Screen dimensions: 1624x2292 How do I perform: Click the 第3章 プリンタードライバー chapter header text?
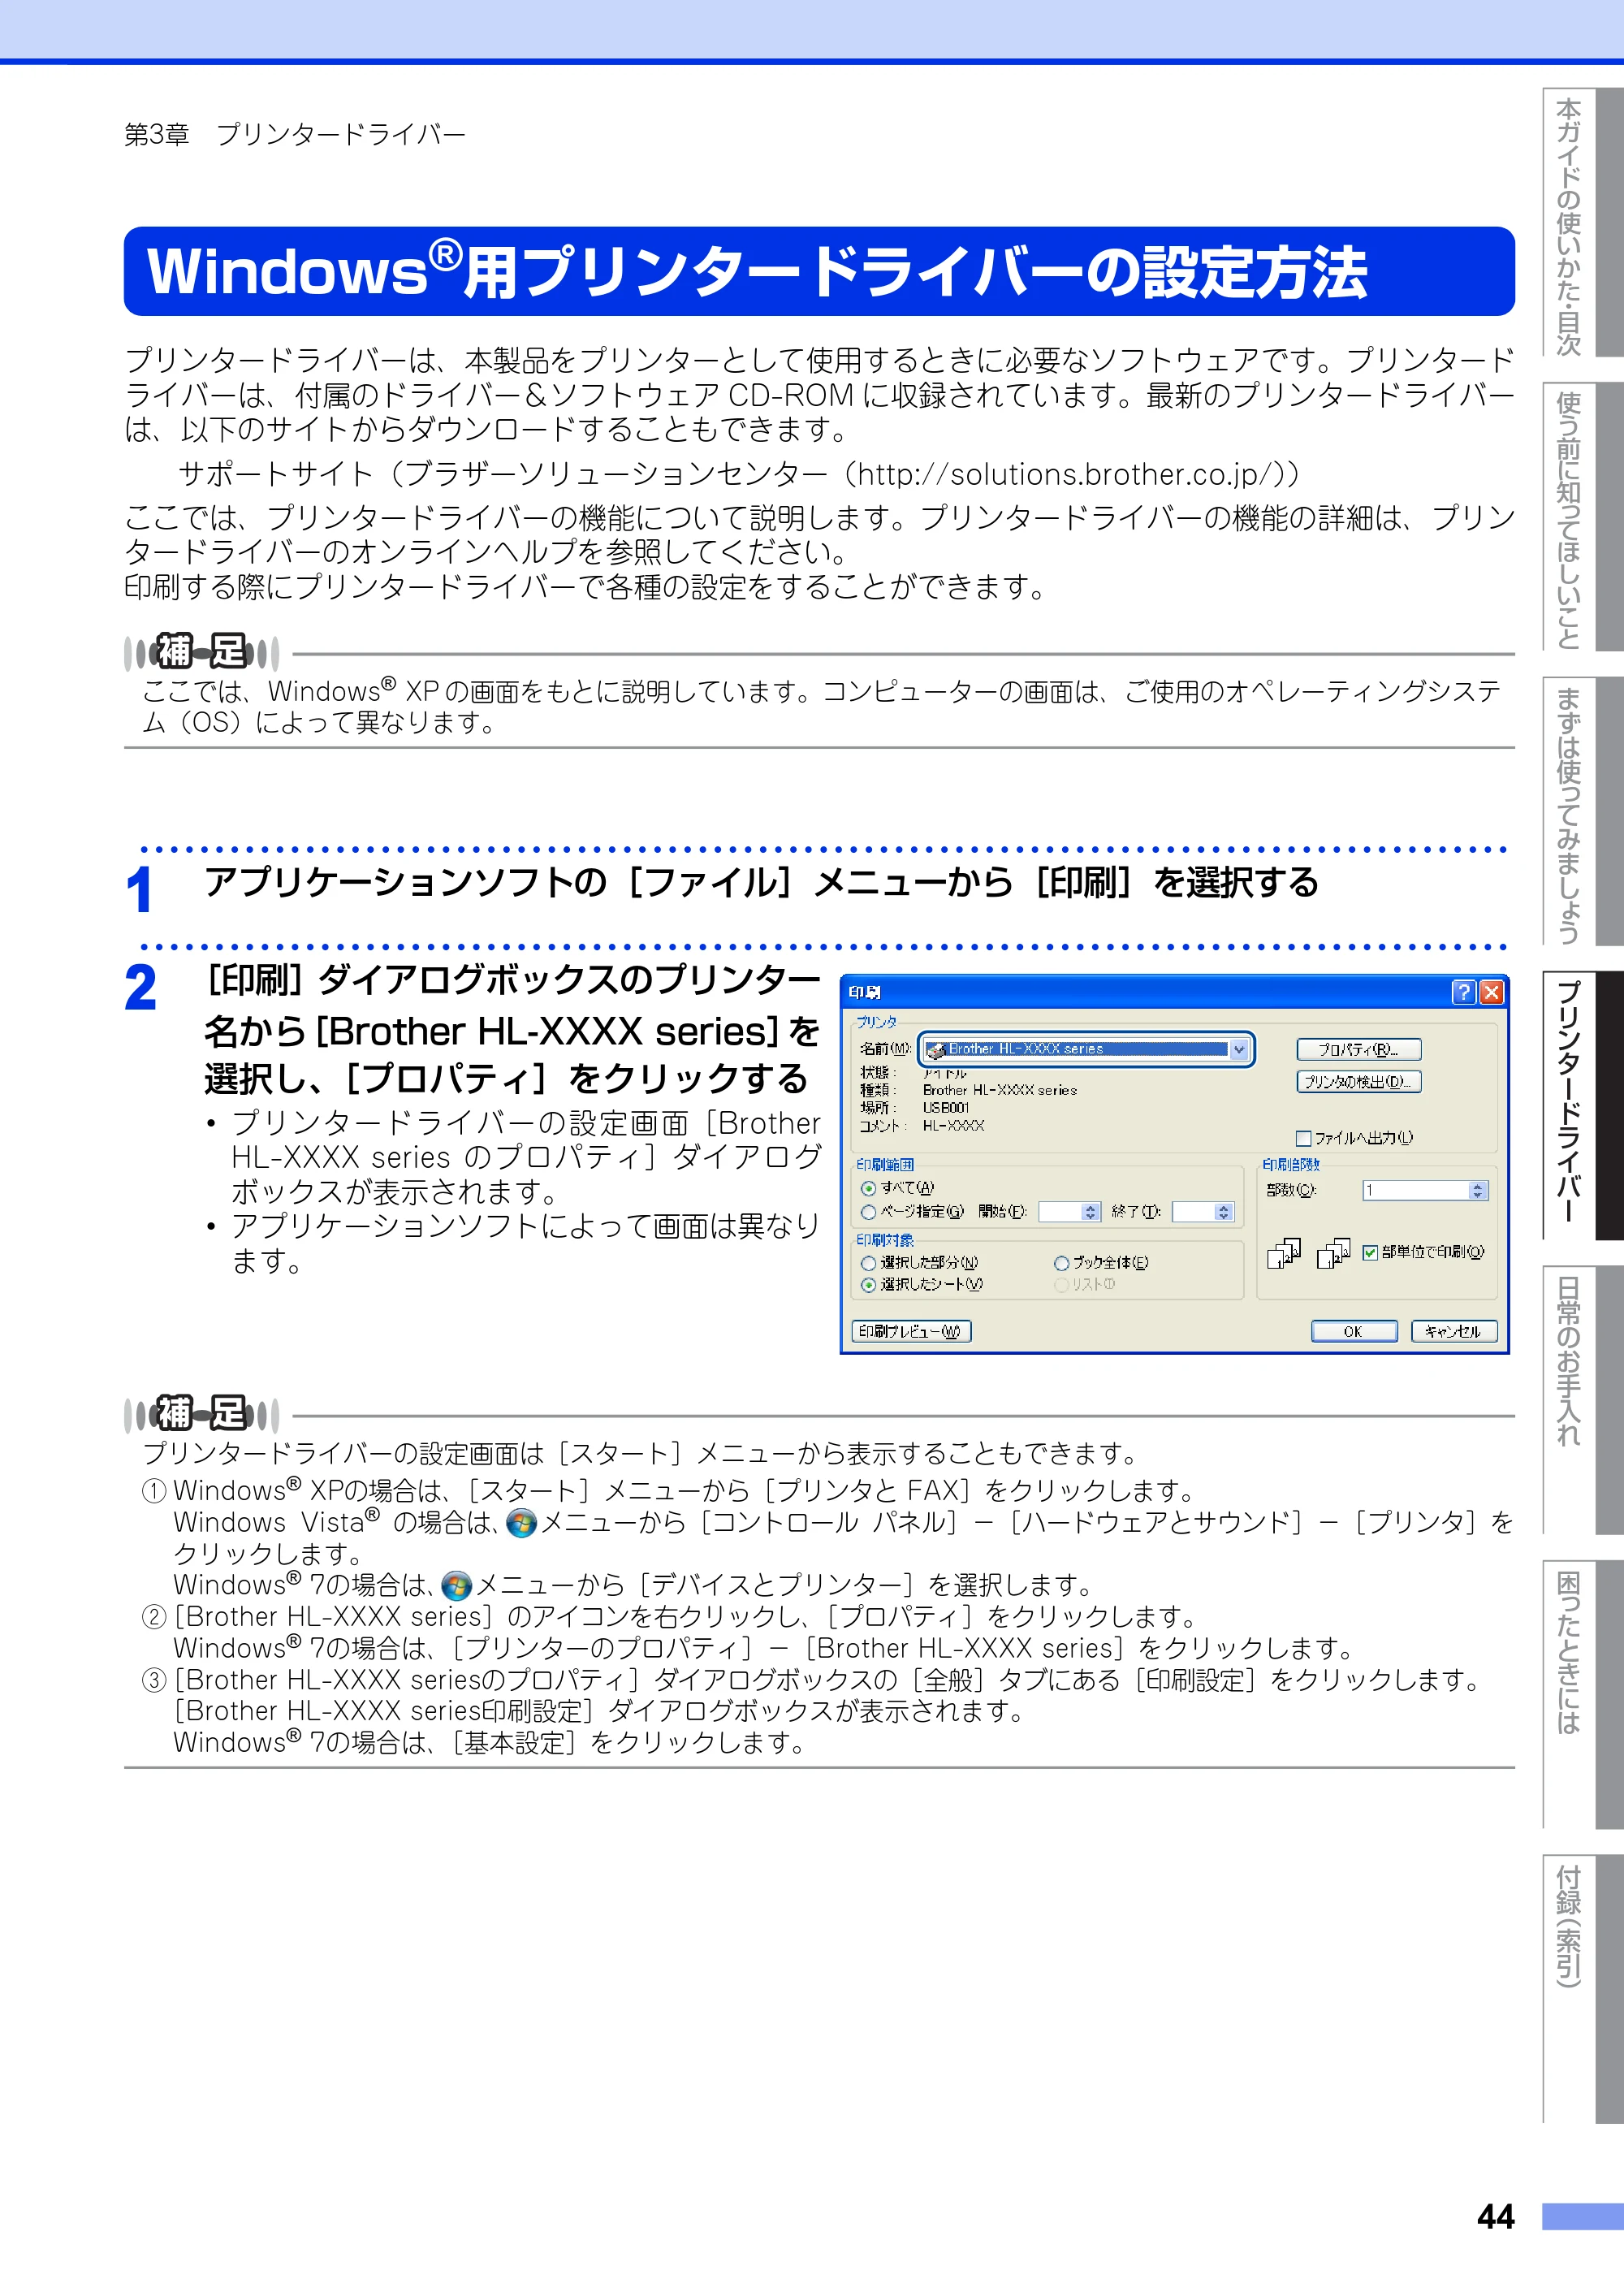click(x=295, y=135)
